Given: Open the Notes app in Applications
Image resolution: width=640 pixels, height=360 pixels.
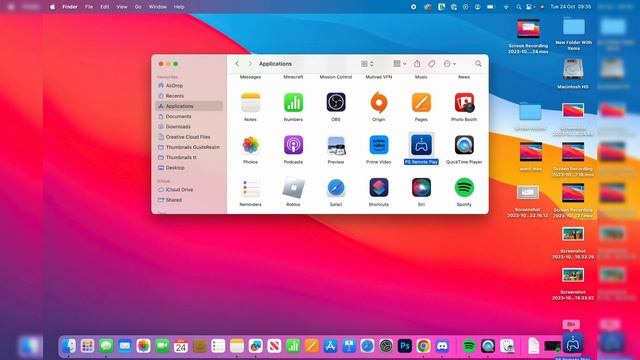Looking at the screenshot, I should pos(250,102).
